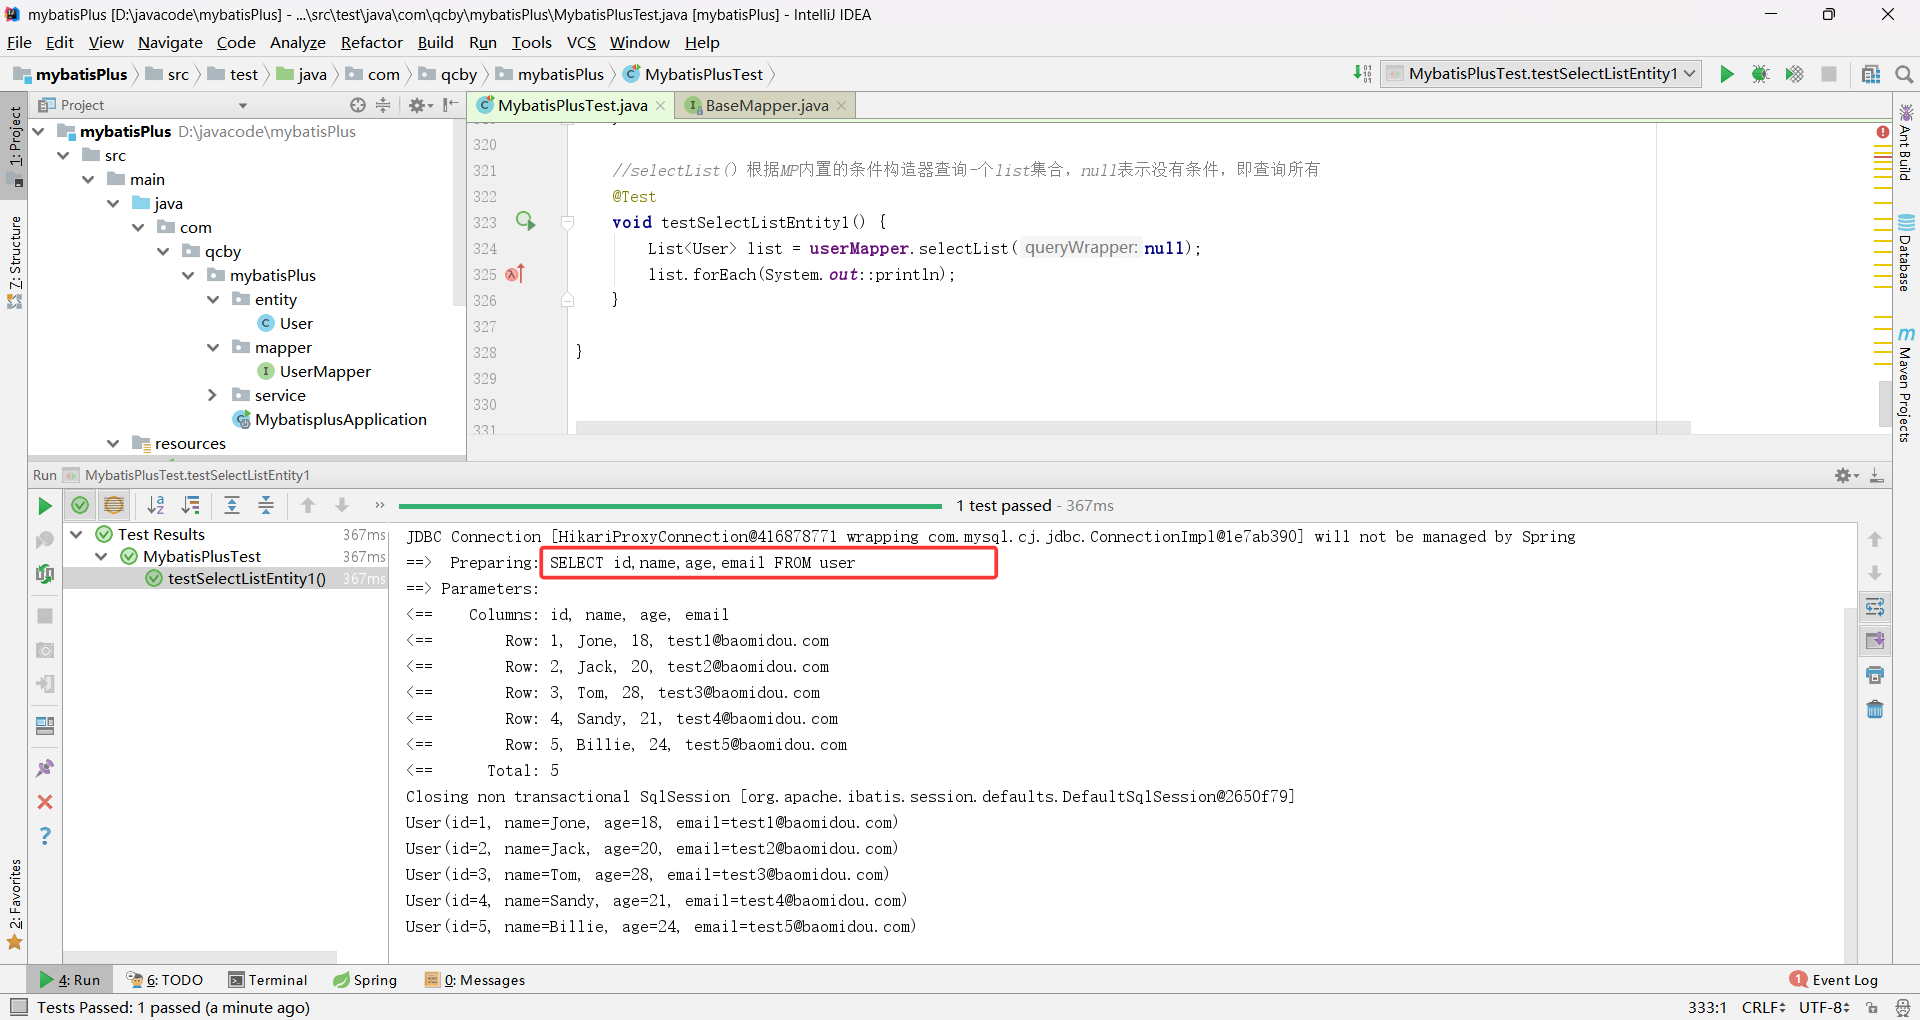
Task: Click the Make Project build icon
Action: 1362,74
